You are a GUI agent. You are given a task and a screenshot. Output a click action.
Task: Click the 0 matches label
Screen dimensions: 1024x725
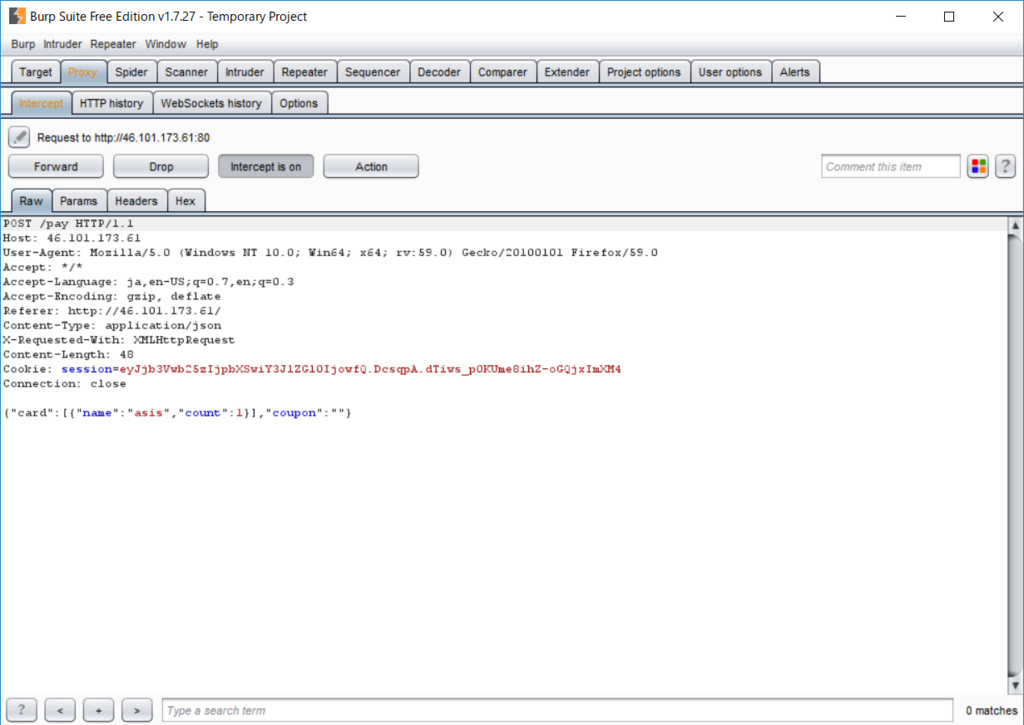[991, 710]
